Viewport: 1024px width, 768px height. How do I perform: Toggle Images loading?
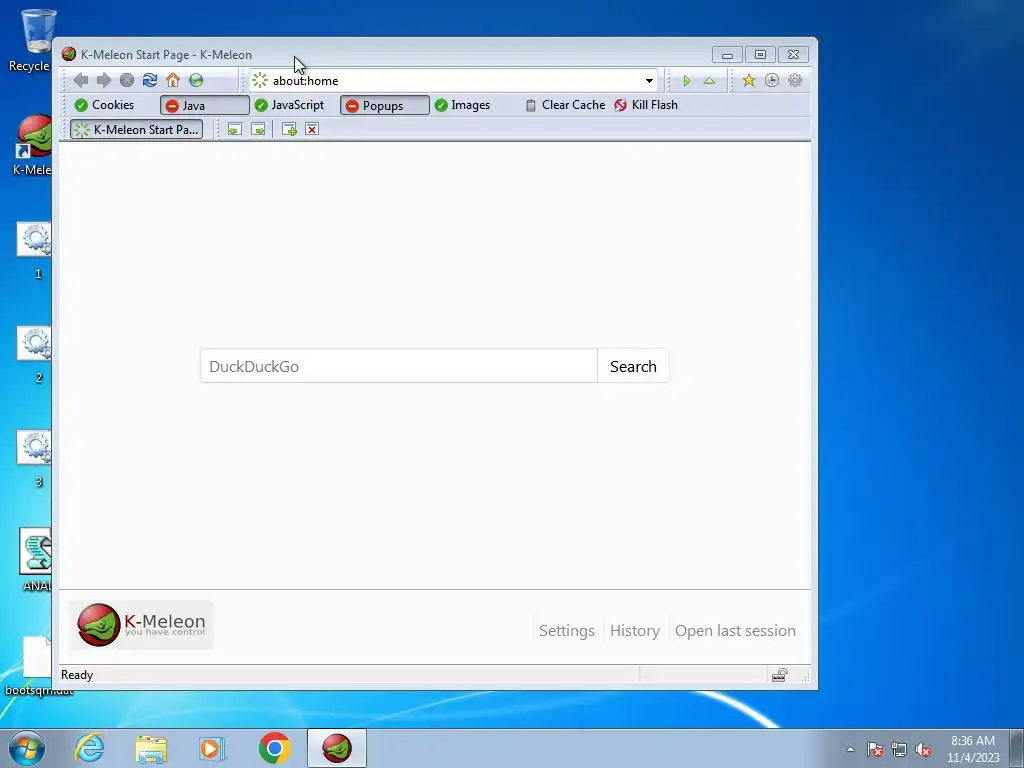tap(462, 105)
